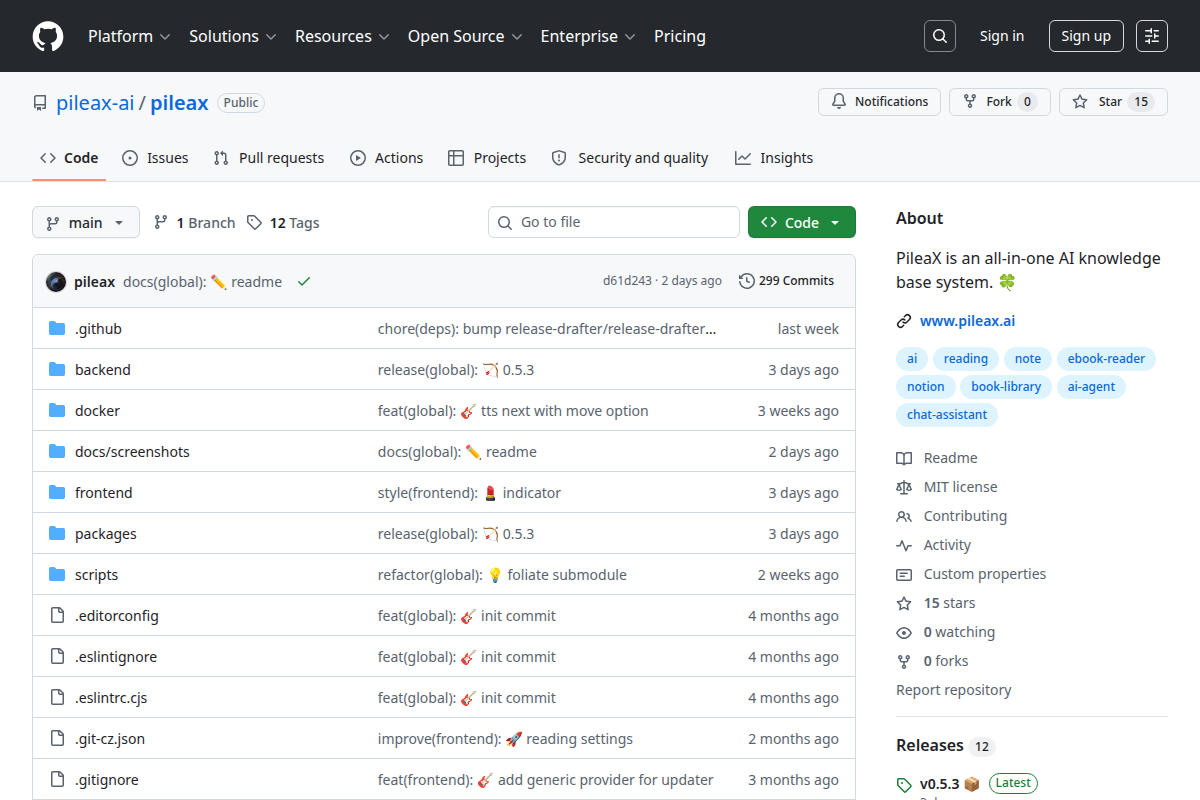
Task: Click the link icon beside www.pileax.ai
Action: (x=904, y=321)
